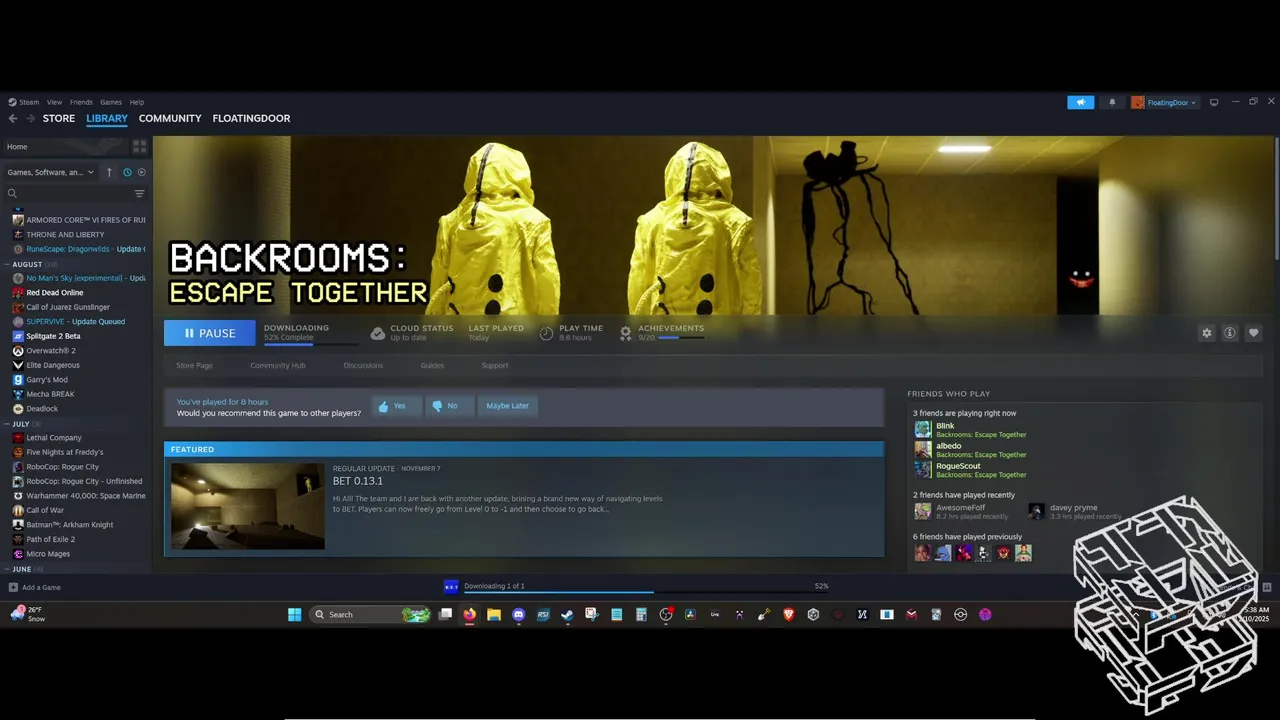Toggle the ready-to-play filter icon
1280x720 pixels.
click(x=141, y=172)
